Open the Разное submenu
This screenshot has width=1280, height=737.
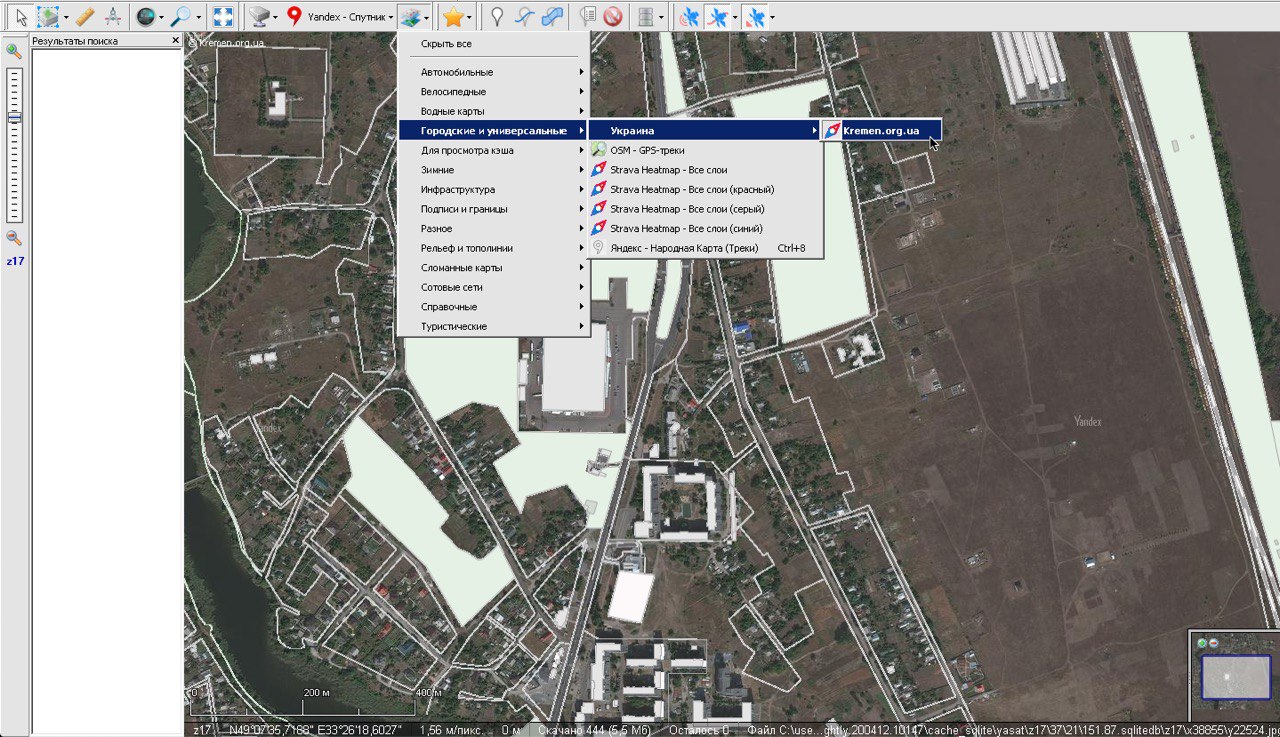point(494,228)
